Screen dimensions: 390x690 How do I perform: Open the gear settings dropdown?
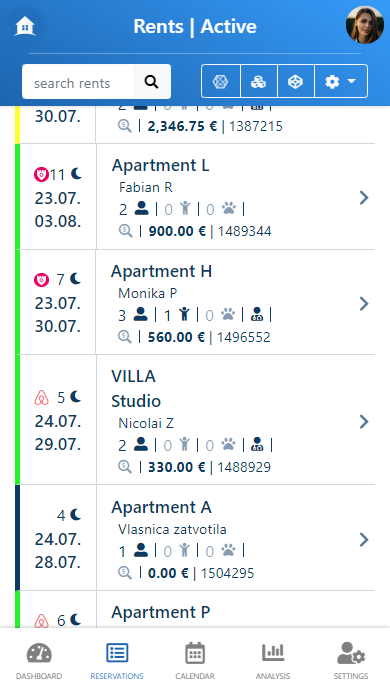point(341,81)
